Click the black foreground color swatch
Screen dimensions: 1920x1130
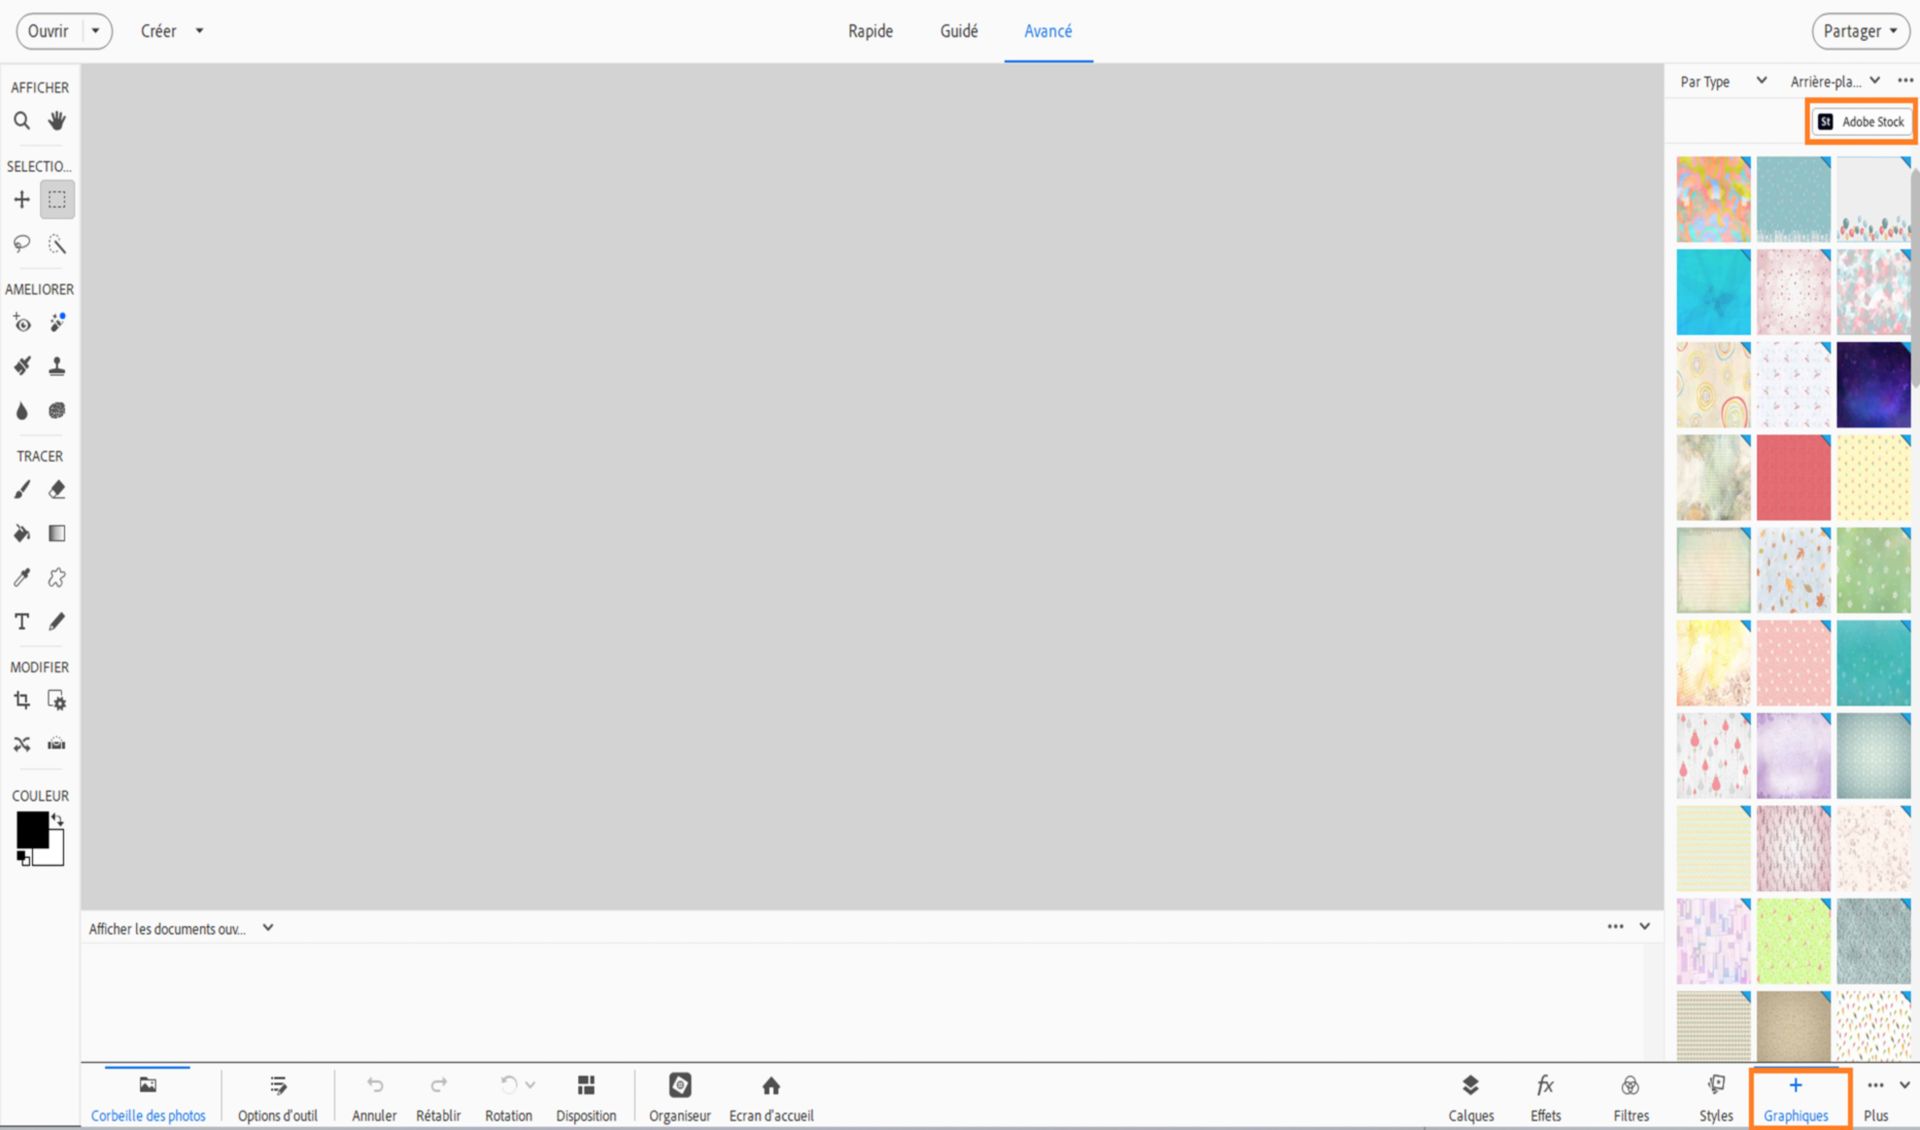pos(31,829)
